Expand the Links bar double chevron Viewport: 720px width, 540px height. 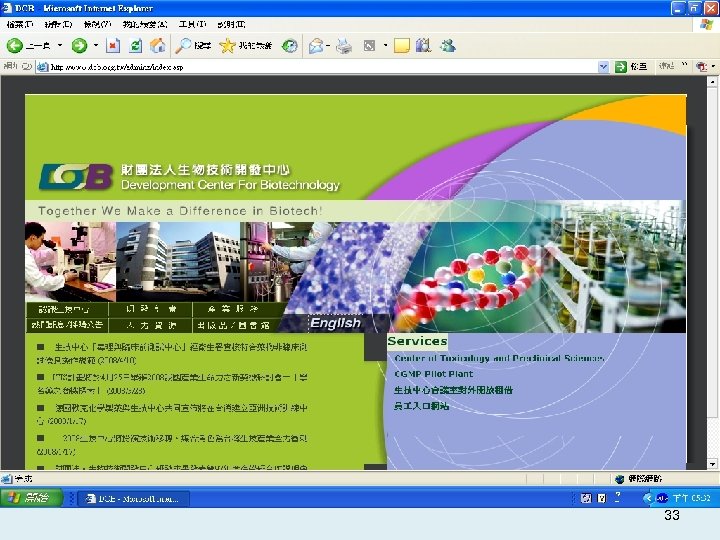coord(684,66)
